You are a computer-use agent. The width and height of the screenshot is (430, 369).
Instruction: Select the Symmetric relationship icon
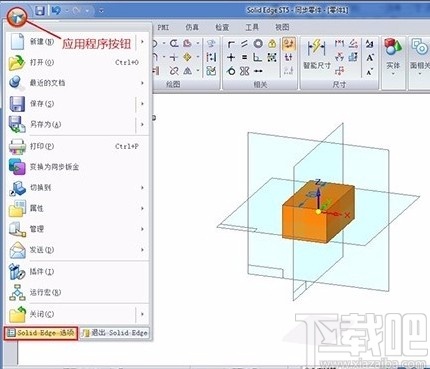(x=244, y=71)
